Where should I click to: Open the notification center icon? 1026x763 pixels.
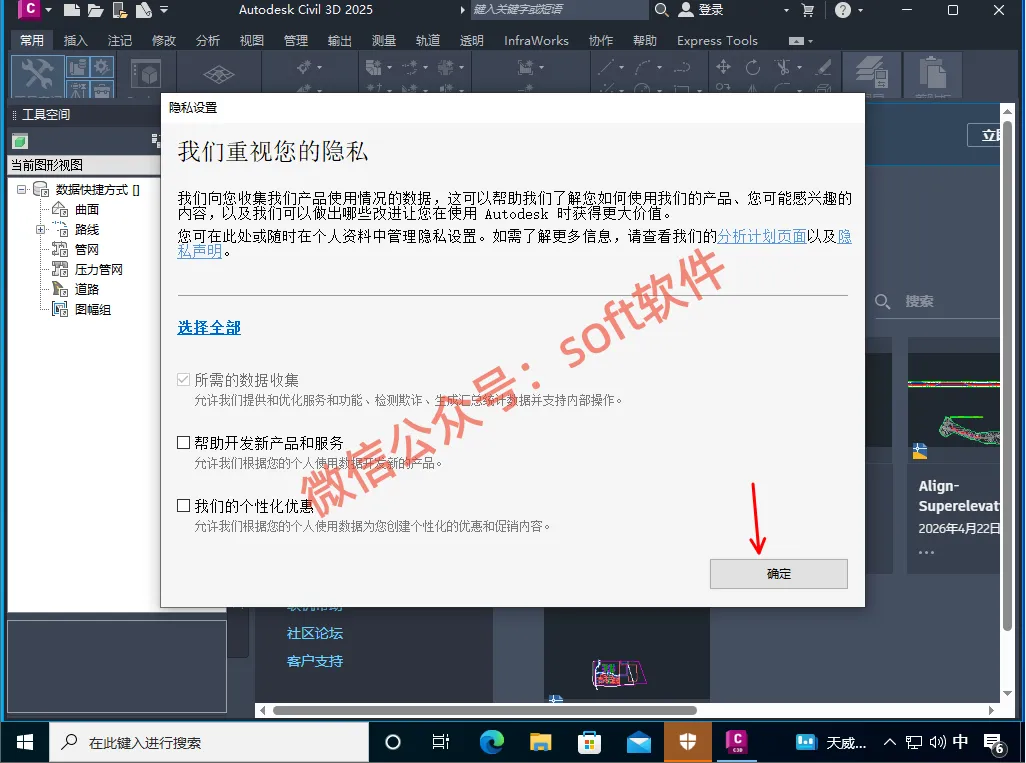point(993,743)
